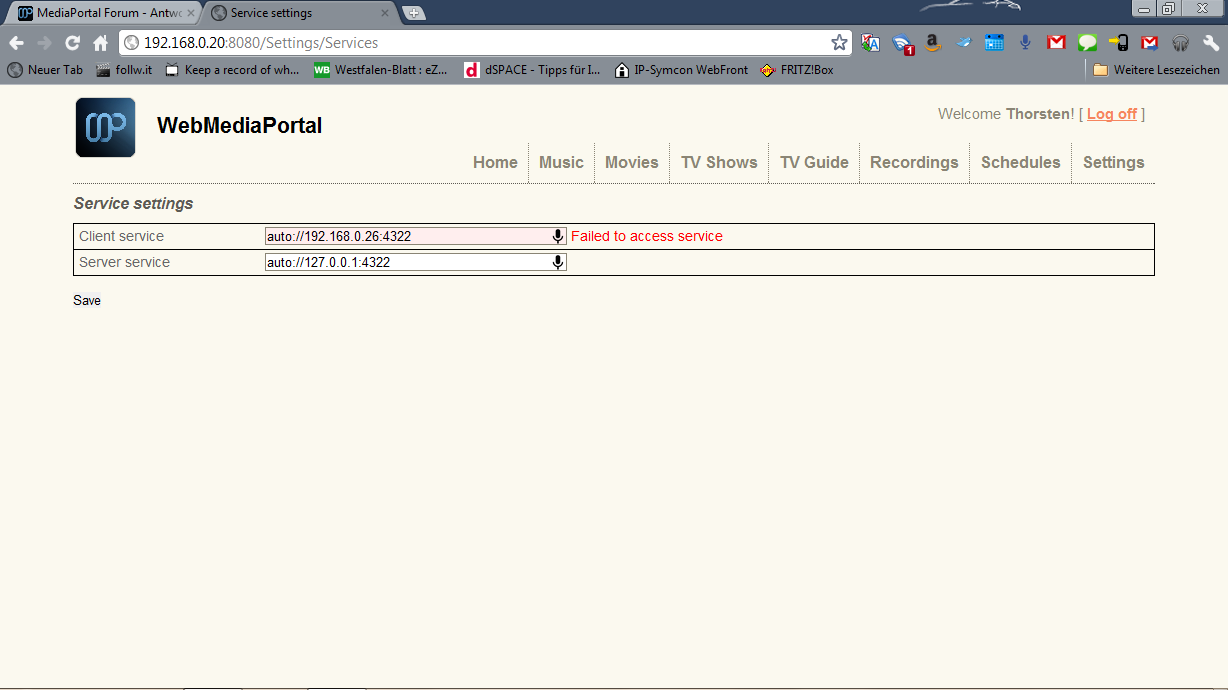Click into the Client service address field

coord(407,236)
